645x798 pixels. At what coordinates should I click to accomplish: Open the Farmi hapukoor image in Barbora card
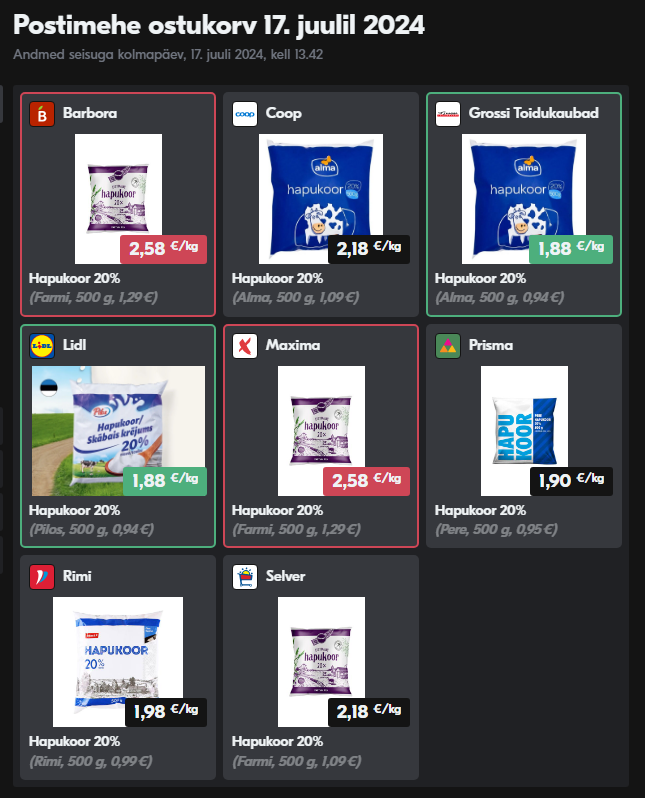pos(118,198)
